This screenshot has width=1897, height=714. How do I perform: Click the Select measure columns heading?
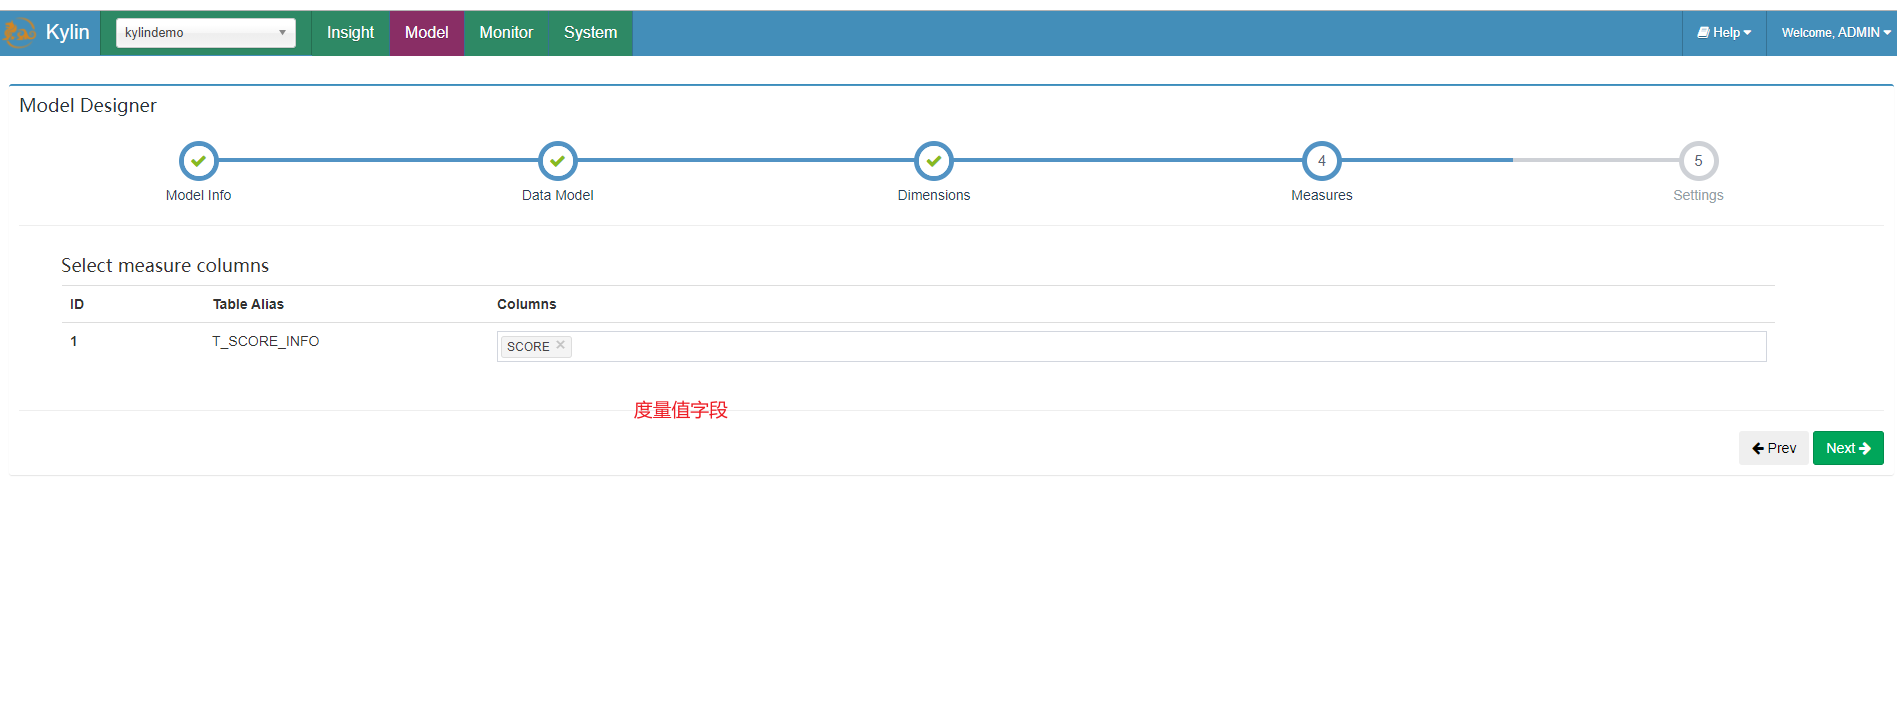(165, 265)
